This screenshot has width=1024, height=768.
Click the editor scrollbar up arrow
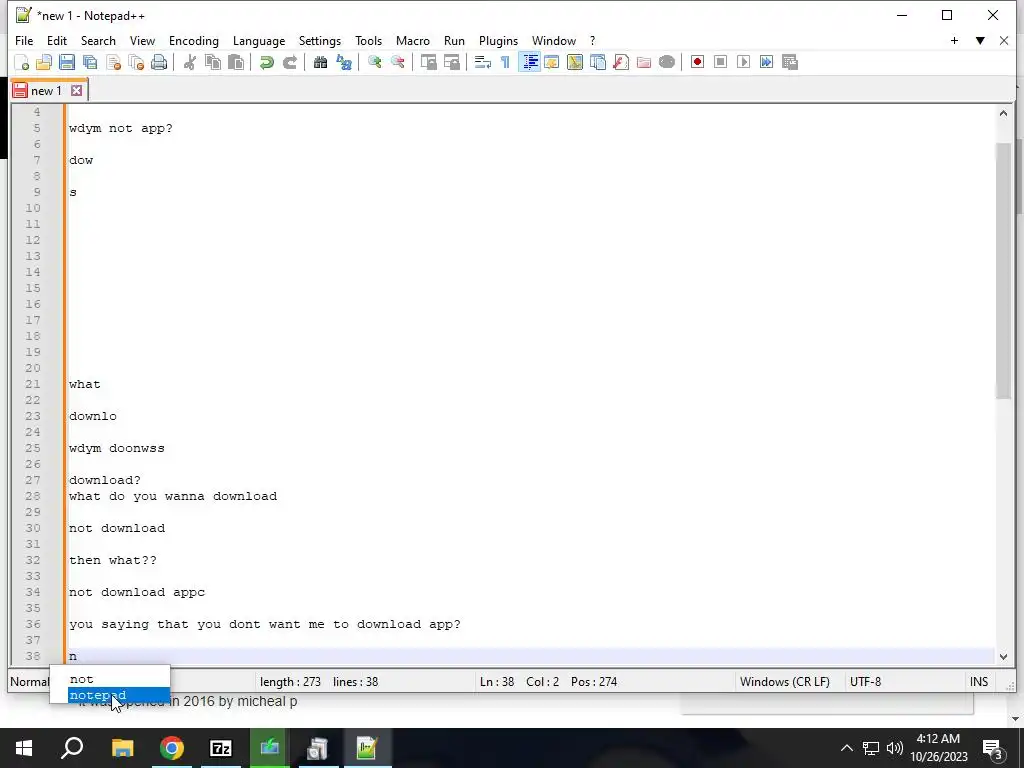pyautogui.click(x=1003, y=114)
